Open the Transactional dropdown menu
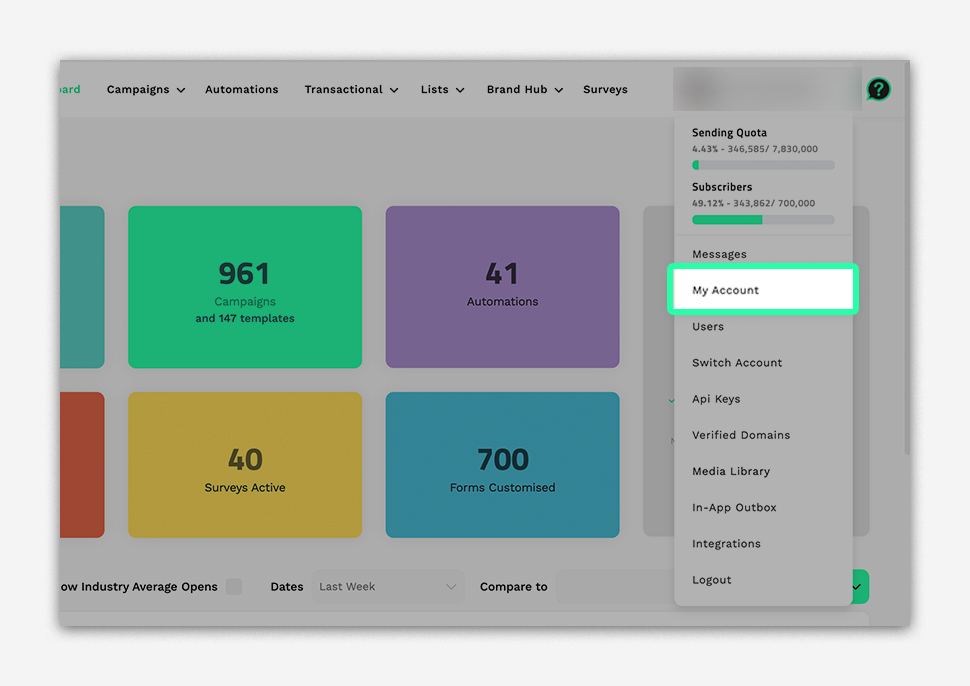Screen dimensions: 970x686 click(351, 90)
